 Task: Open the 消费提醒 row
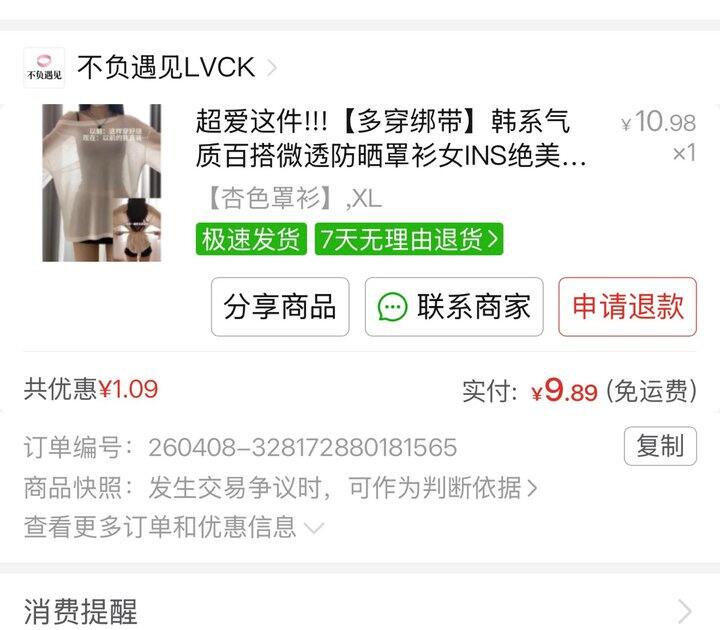(360, 611)
